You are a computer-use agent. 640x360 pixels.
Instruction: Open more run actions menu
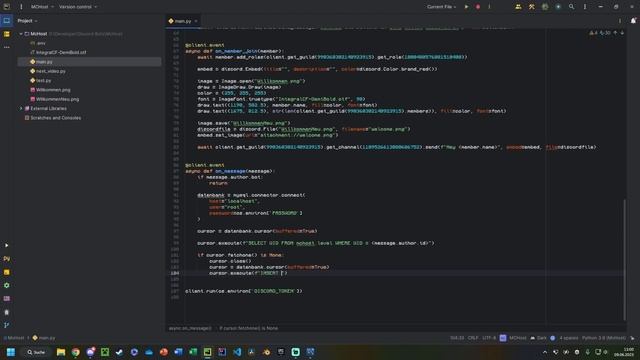coord(489,7)
